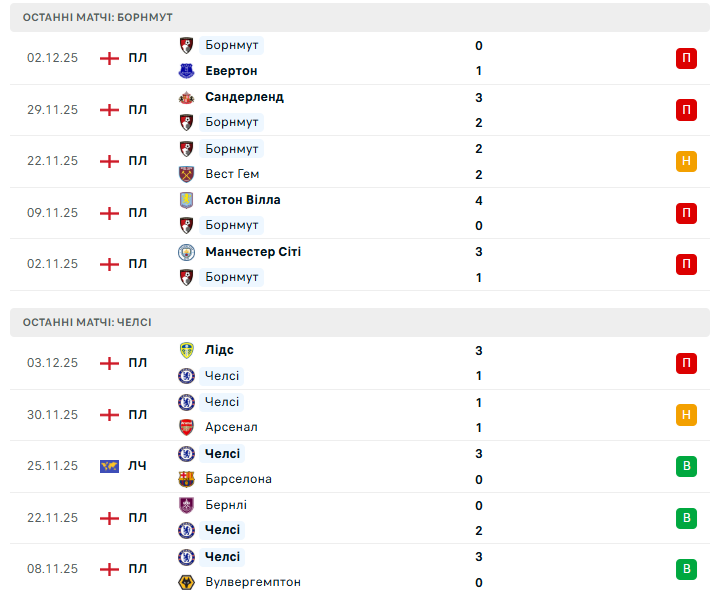718x600 pixels.
Task: Open the 09.11.25 Aston Villa match row date
Action: tap(52, 213)
